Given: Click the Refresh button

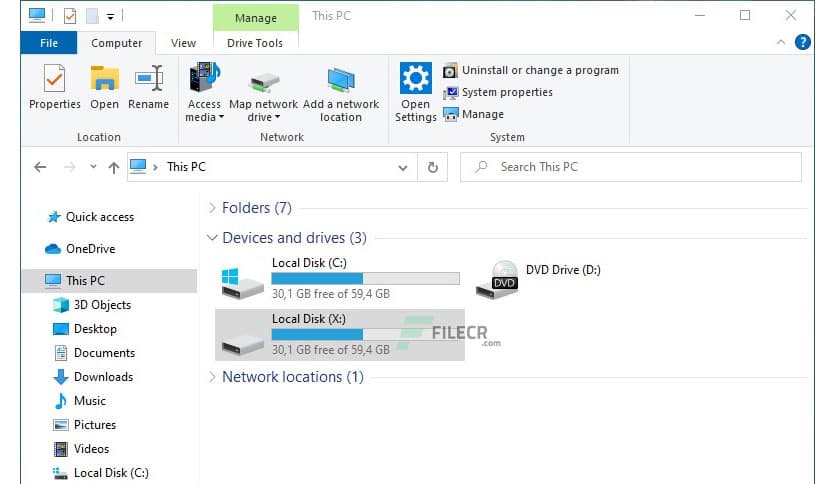Looking at the screenshot, I should [433, 167].
